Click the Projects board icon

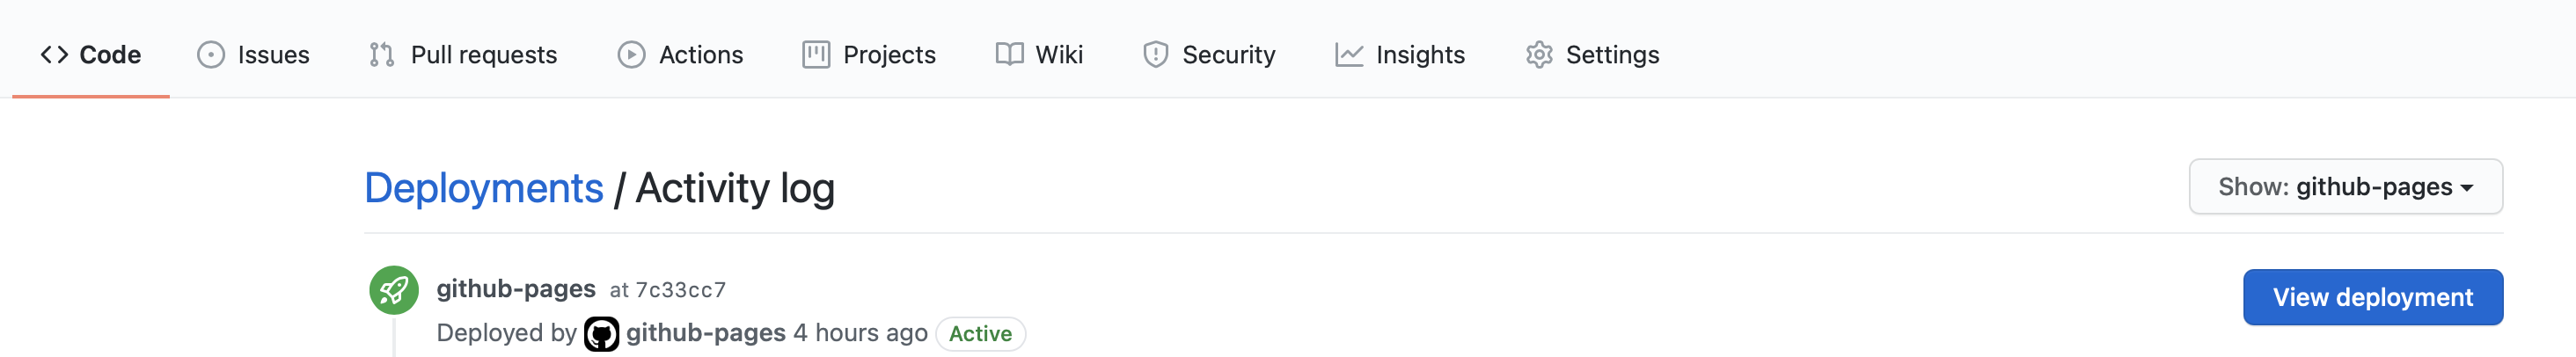coord(816,55)
